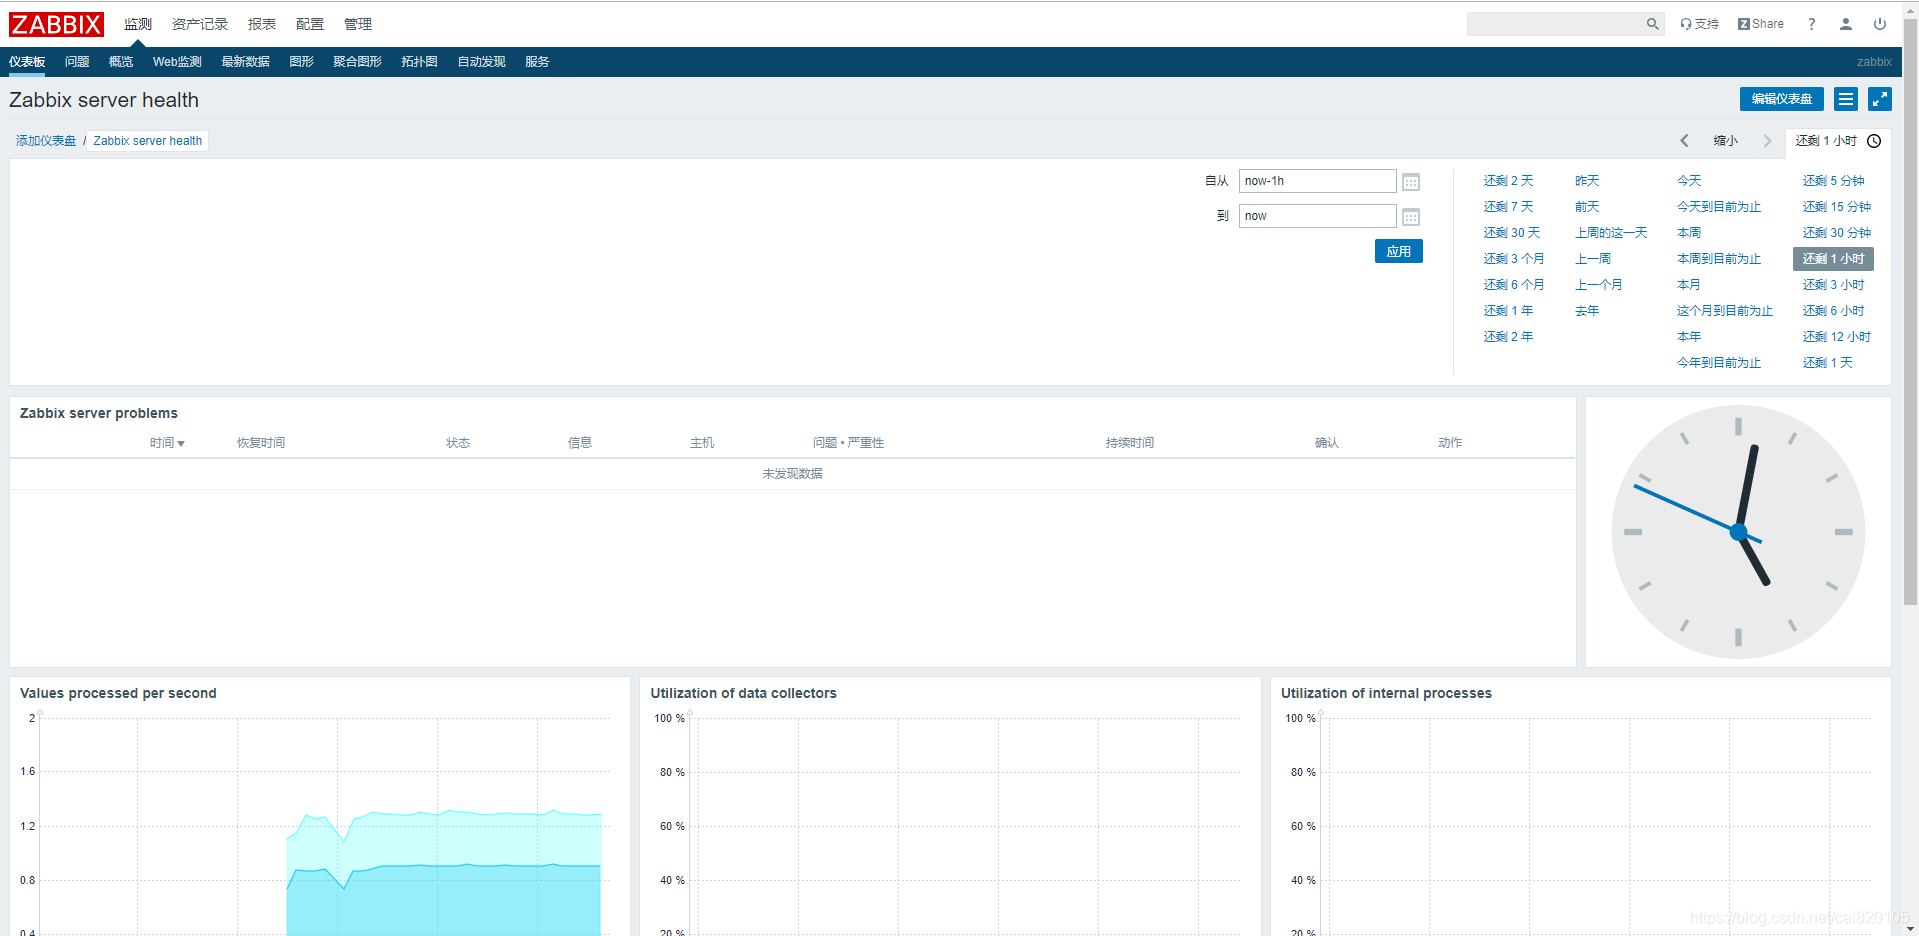Choose time range 还剩 2 天
Viewport: 1919px width, 936px height.
pos(1508,181)
